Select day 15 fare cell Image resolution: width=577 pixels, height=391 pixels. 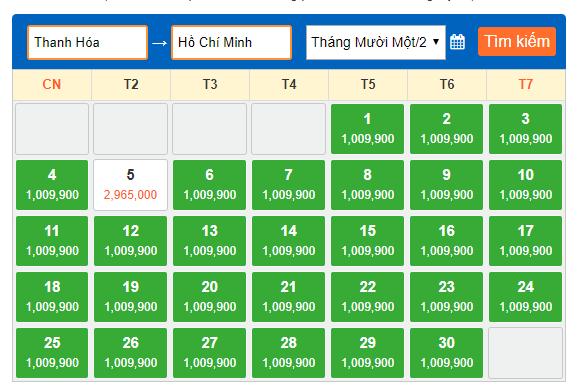[x=367, y=241]
